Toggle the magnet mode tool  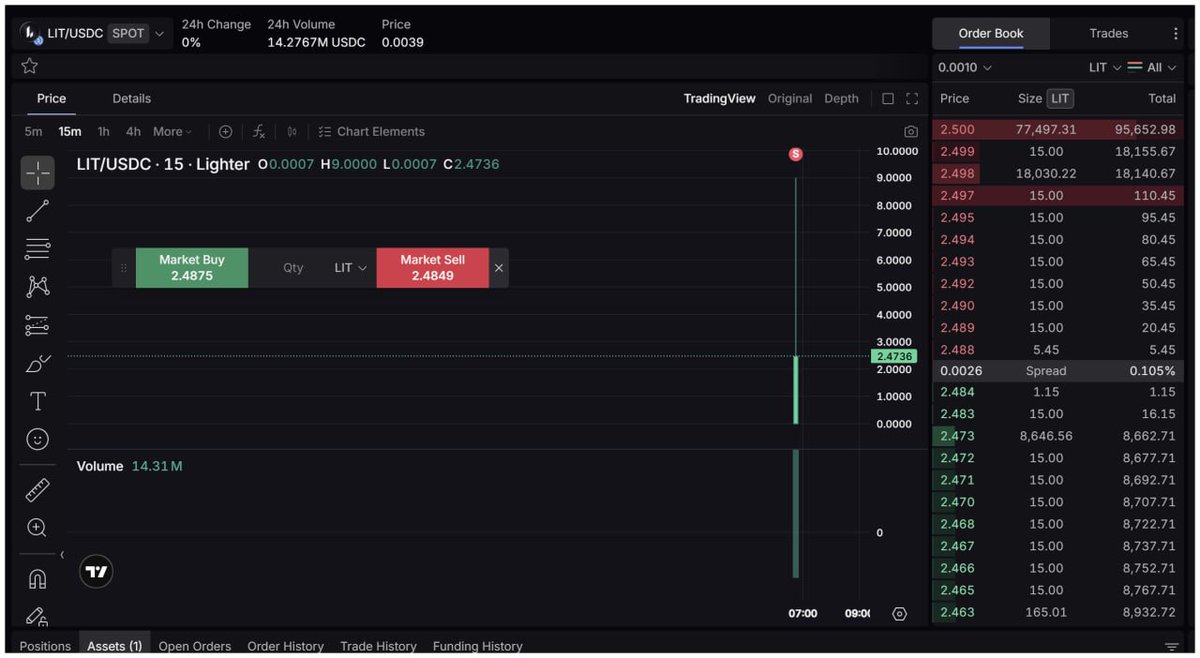38,579
